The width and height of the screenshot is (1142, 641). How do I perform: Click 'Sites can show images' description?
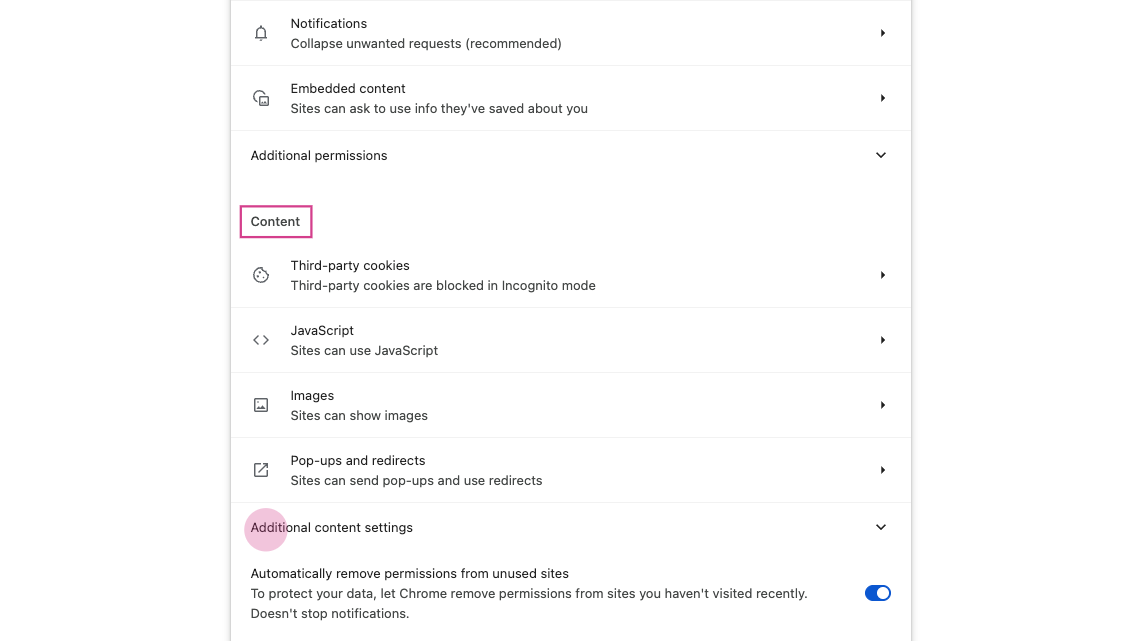pos(359,415)
